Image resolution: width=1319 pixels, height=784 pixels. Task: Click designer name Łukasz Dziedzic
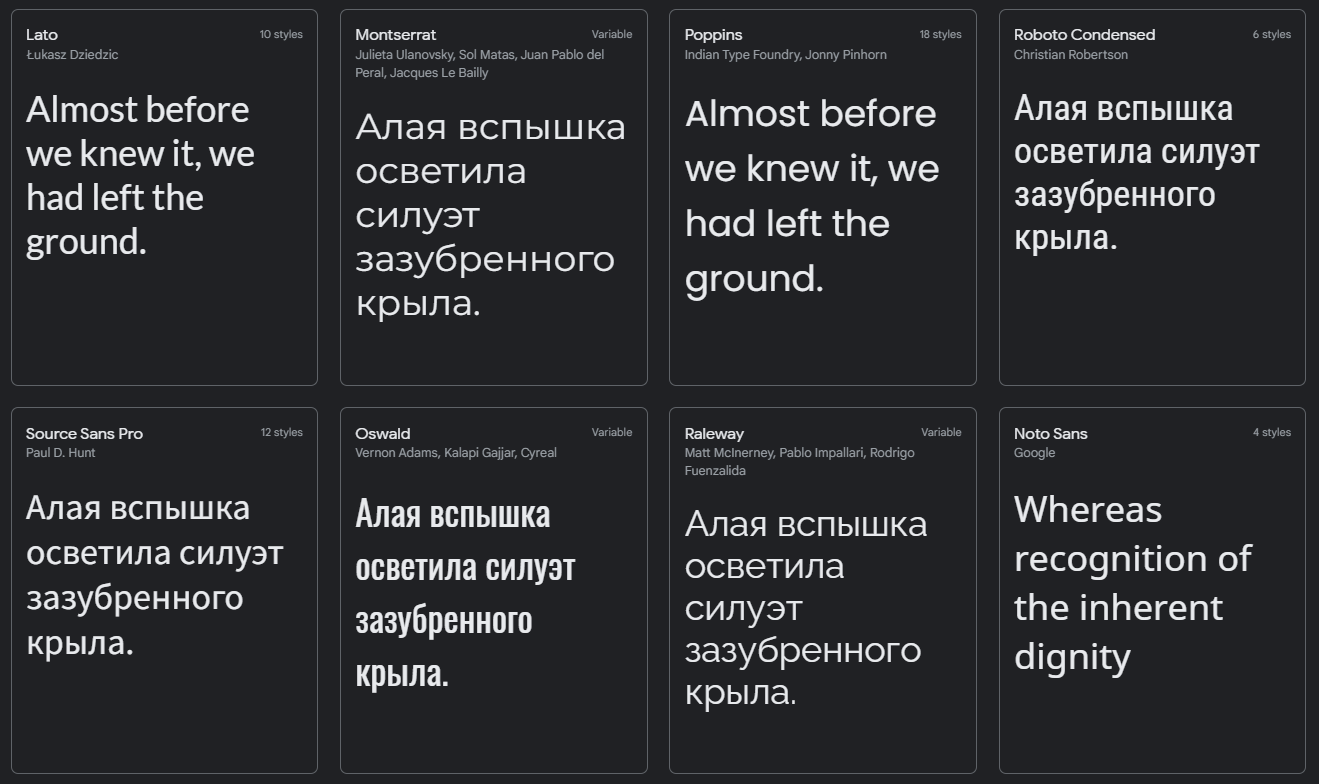pos(72,55)
